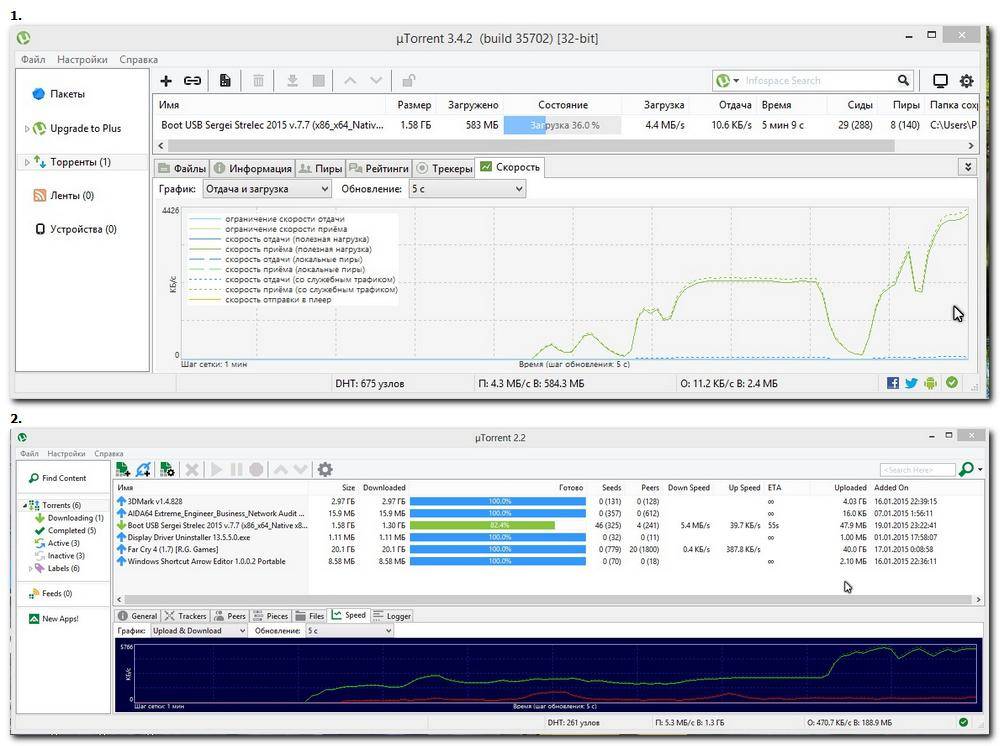The image size is (1000, 746).
Task: Open preferences gear icon in µTorrent 2.2 toolbar
Action: pyautogui.click(x=325, y=469)
